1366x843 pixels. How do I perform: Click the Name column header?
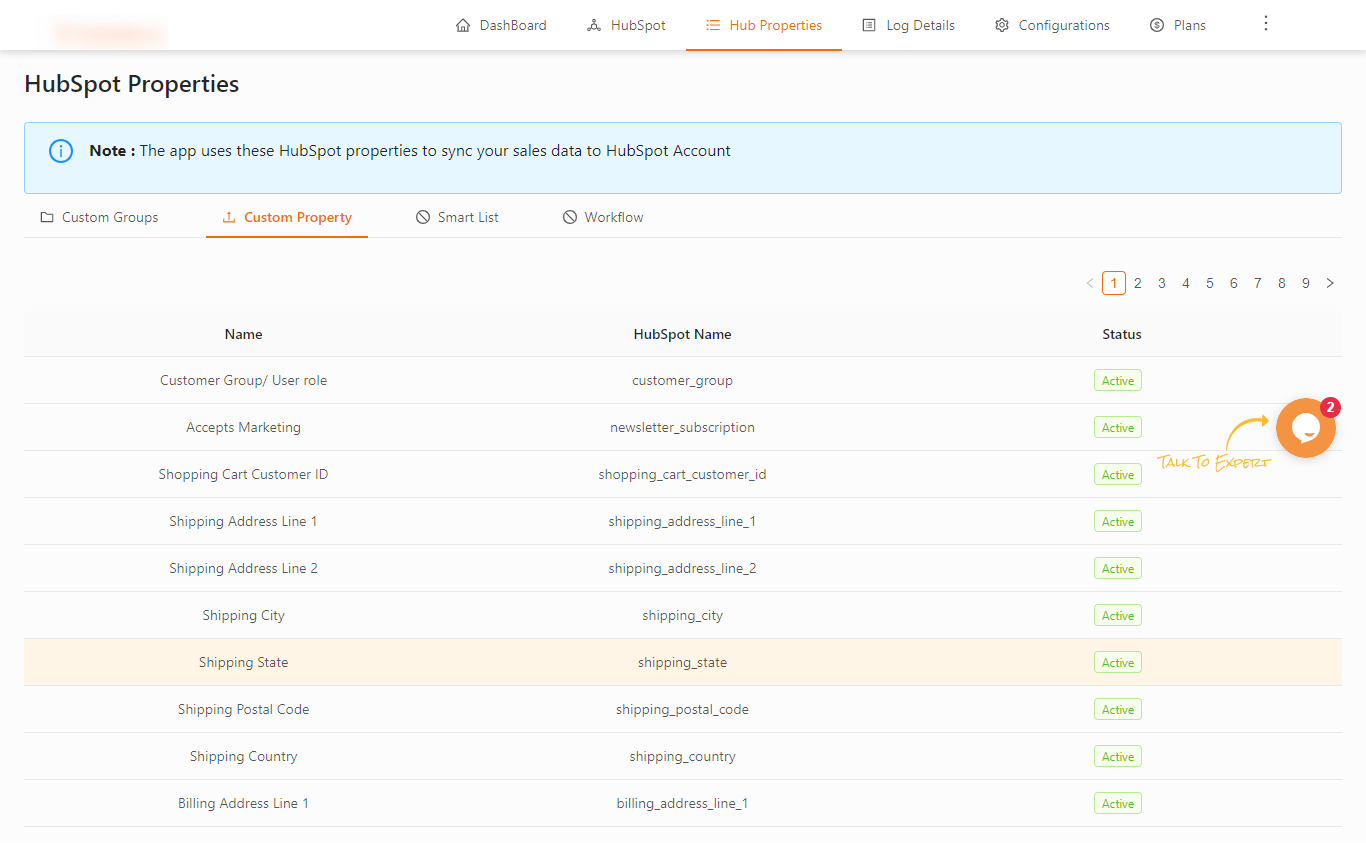[x=243, y=334]
